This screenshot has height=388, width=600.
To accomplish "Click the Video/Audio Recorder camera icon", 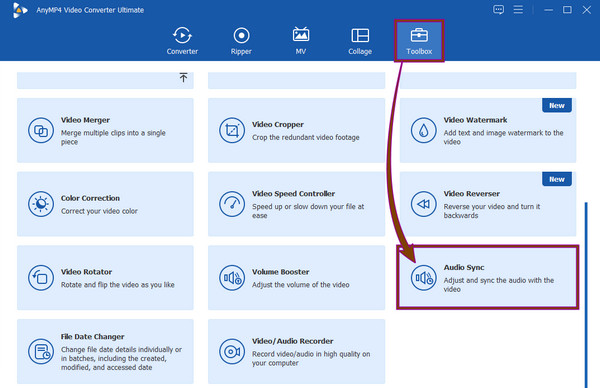I will pos(232,351).
